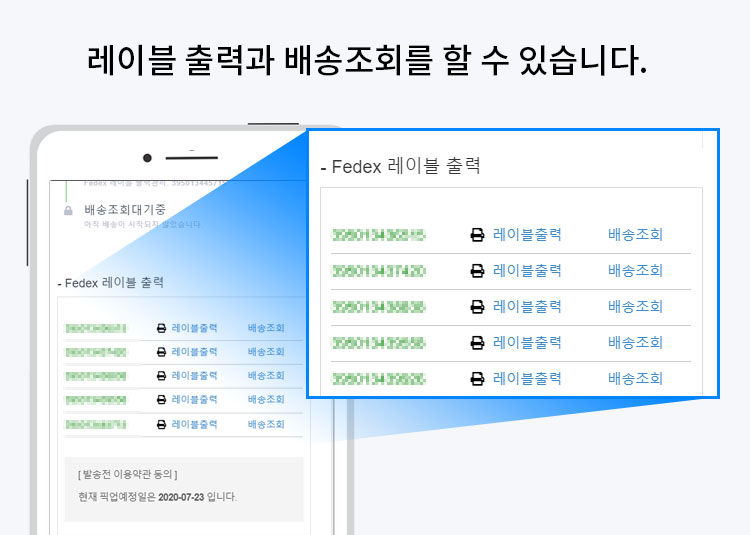Click '[ 발송전 이용약관 동의 ]' text on phone

(127, 474)
